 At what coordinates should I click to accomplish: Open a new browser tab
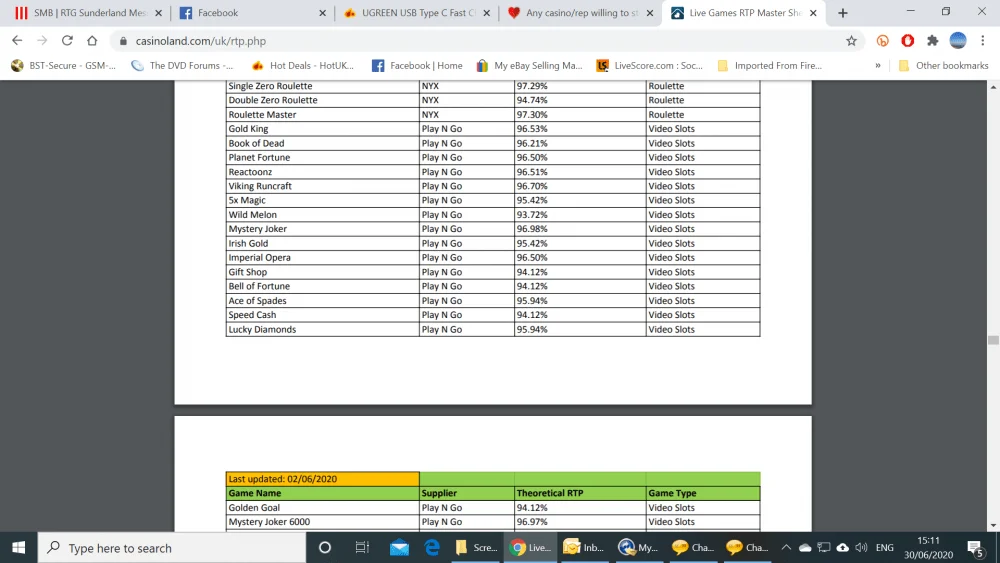[x=842, y=13]
